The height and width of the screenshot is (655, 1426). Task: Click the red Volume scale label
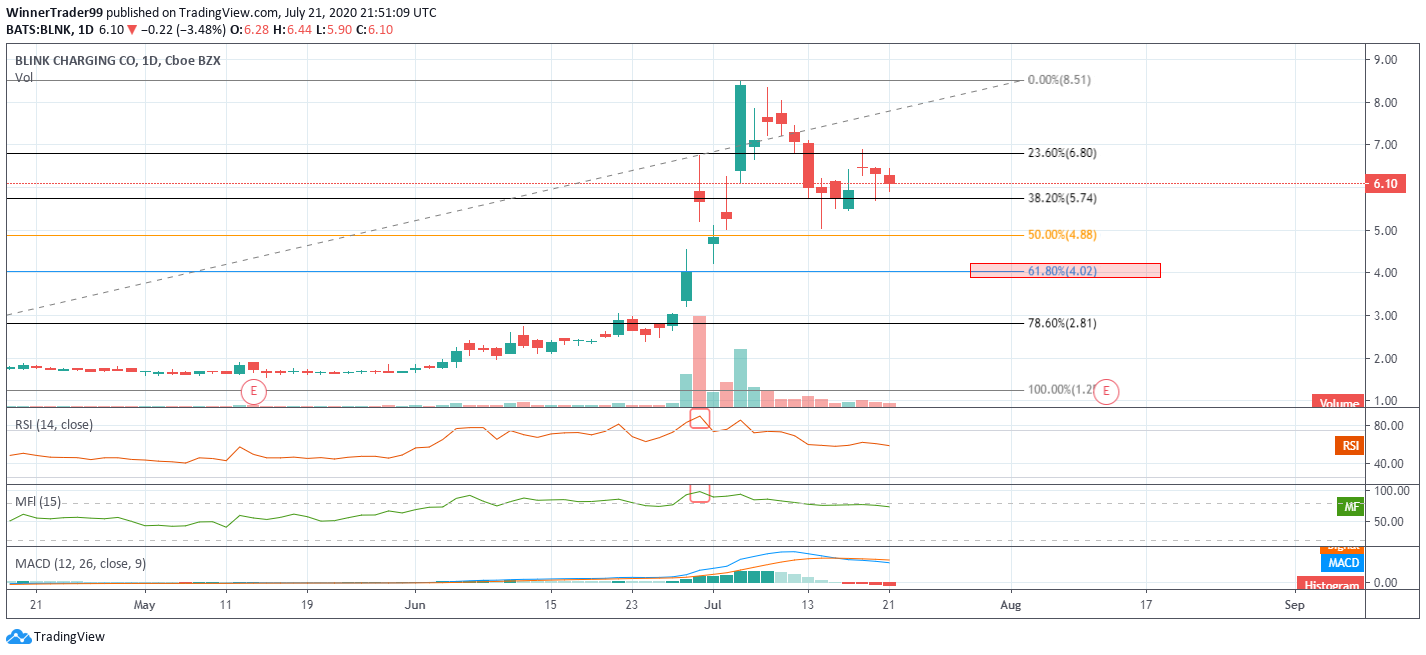[1336, 402]
